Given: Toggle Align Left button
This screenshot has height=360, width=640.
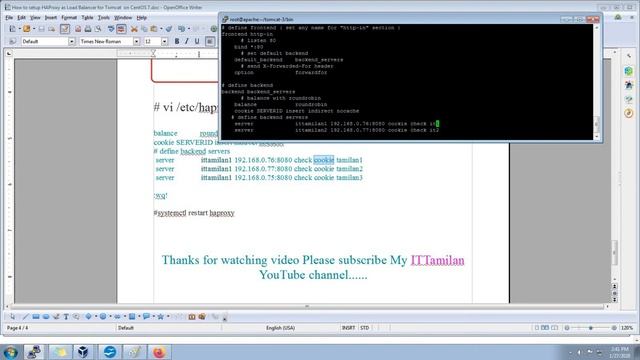Looking at the screenshot, I should click(x=210, y=41).
